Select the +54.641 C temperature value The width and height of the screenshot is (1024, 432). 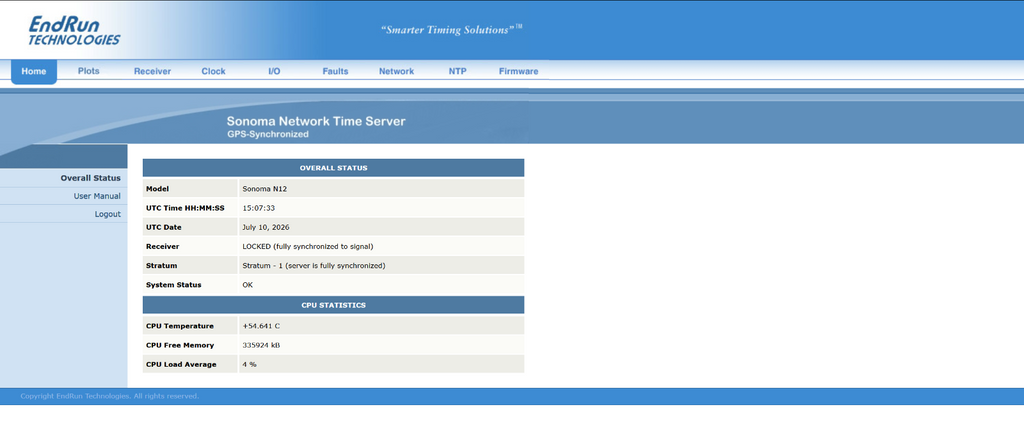261,326
